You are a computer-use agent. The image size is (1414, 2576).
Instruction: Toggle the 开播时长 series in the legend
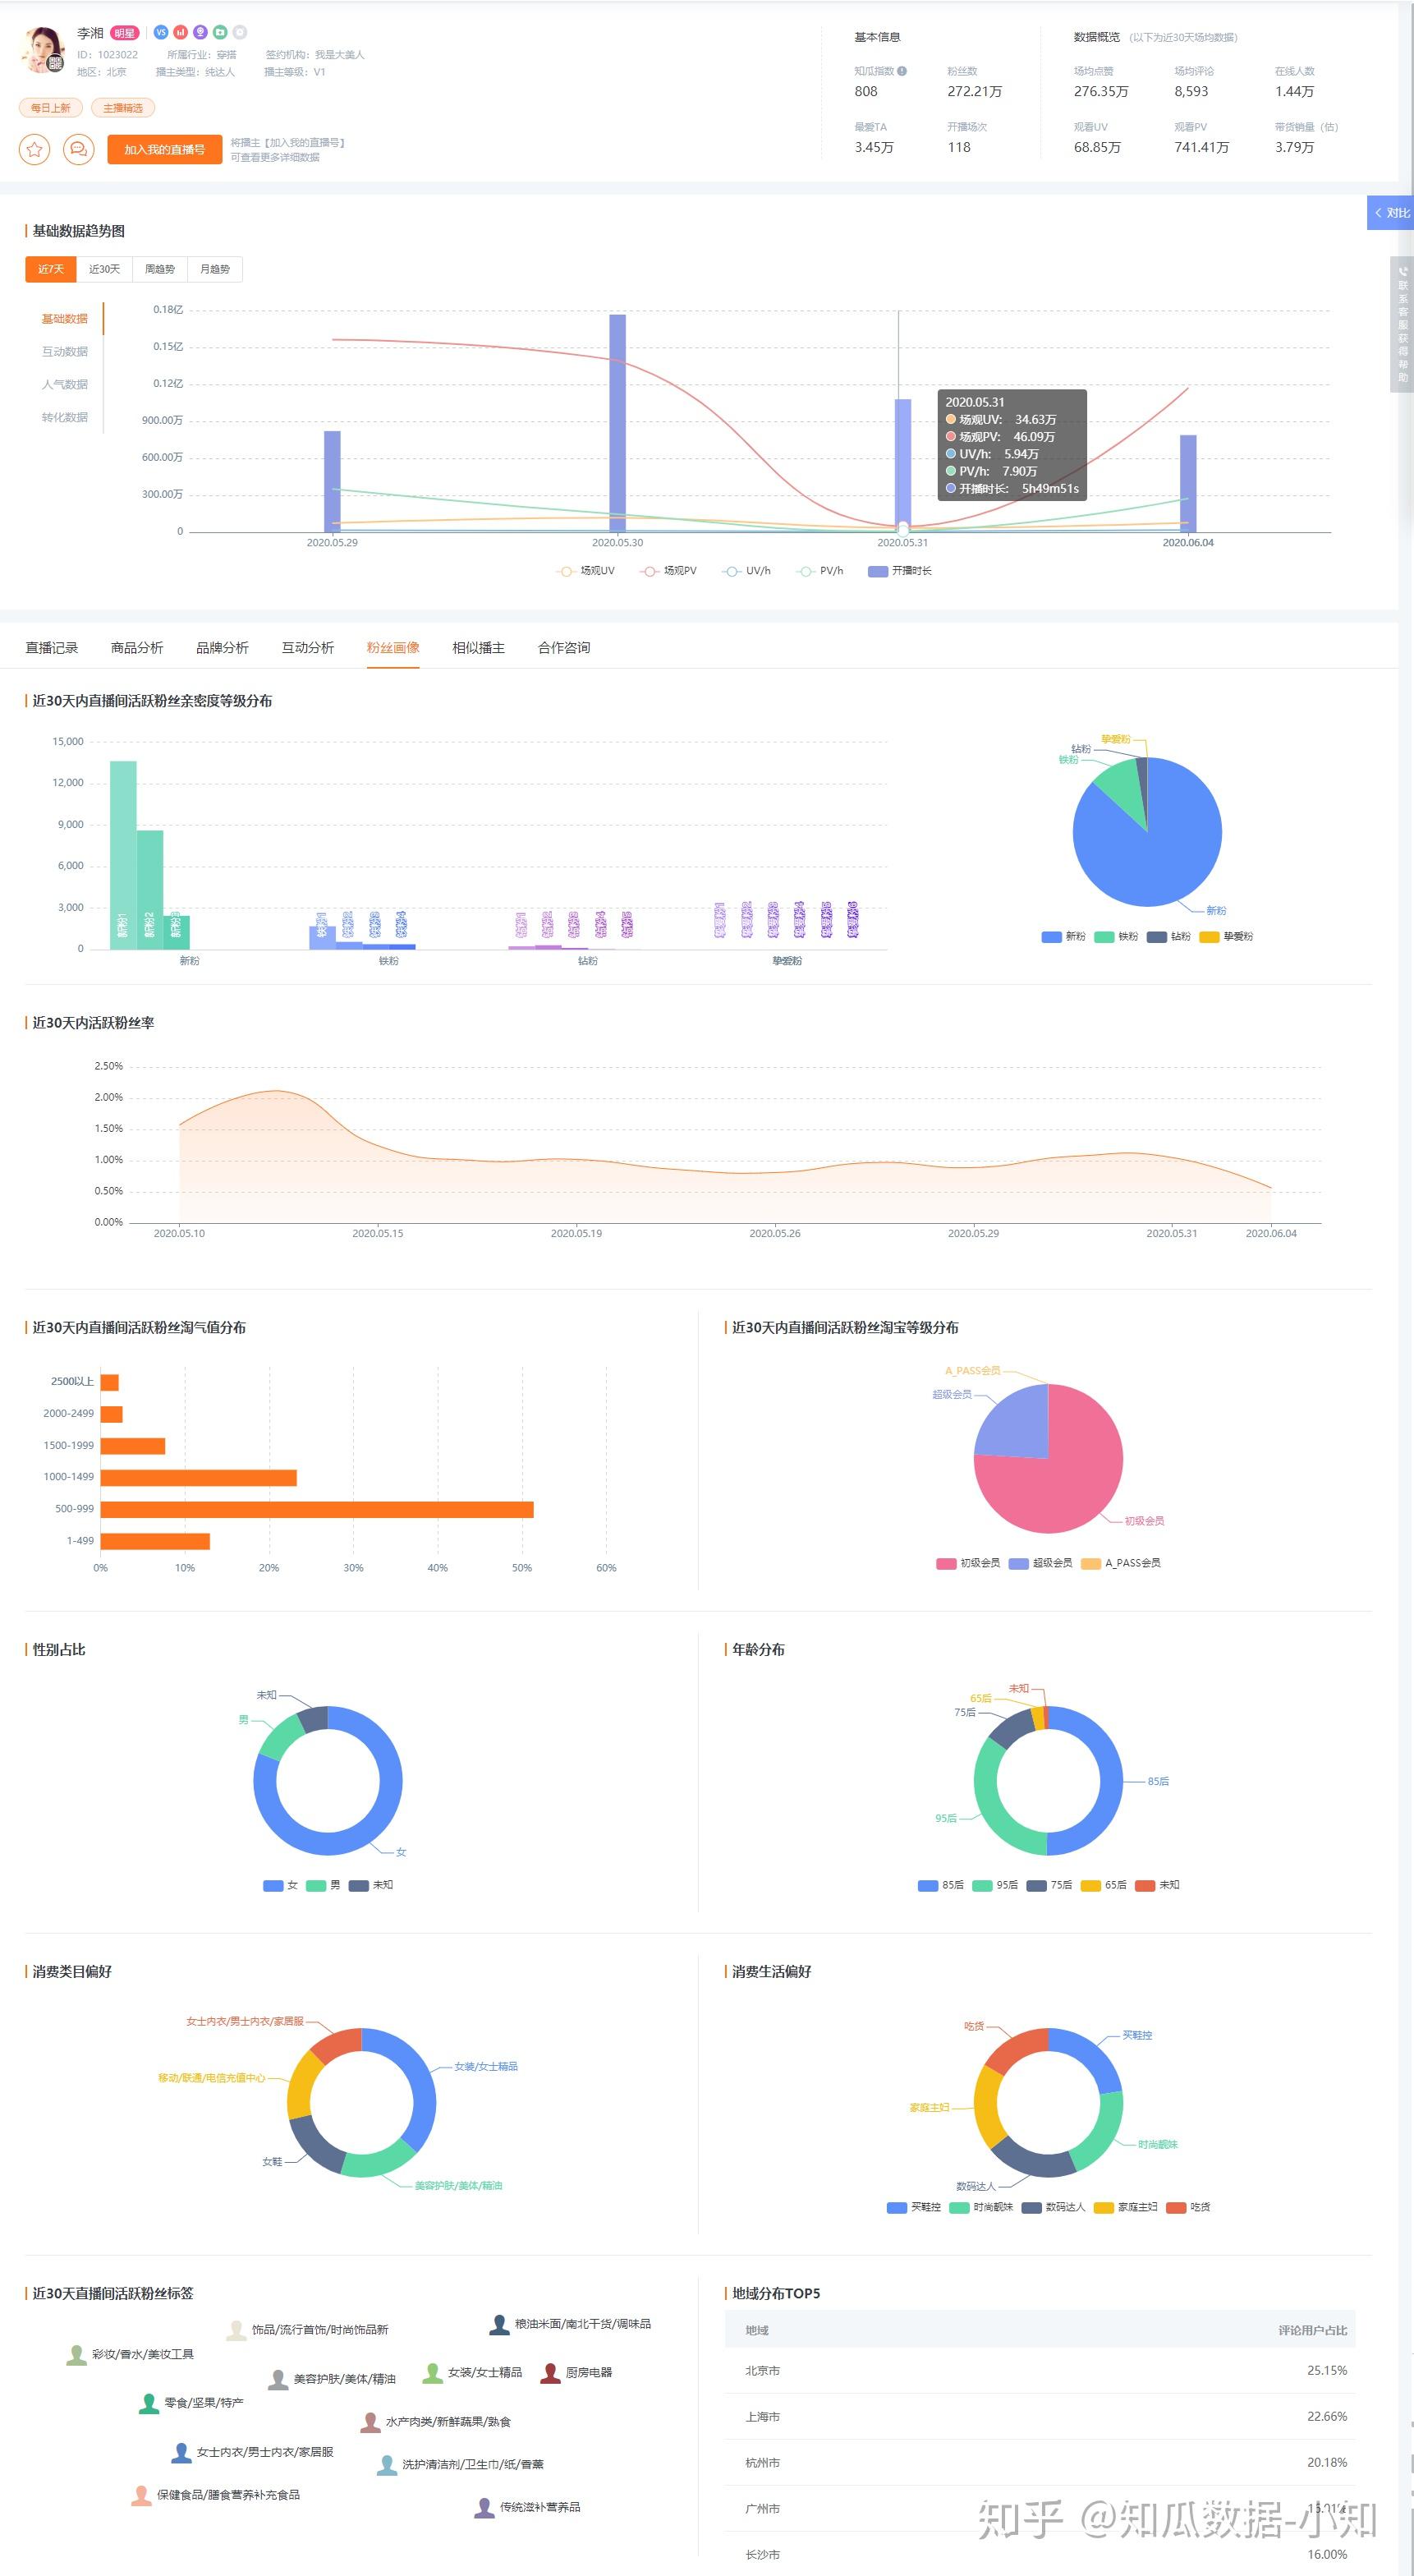point(900,571)
